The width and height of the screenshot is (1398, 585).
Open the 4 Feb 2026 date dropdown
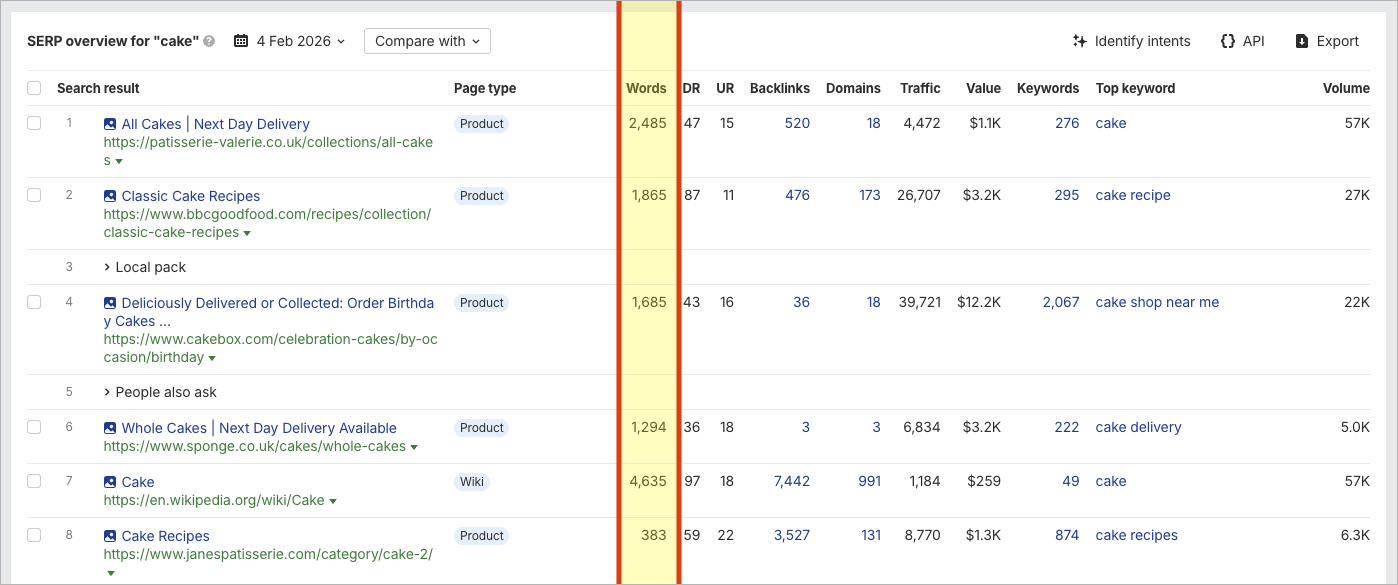(290, 41)
